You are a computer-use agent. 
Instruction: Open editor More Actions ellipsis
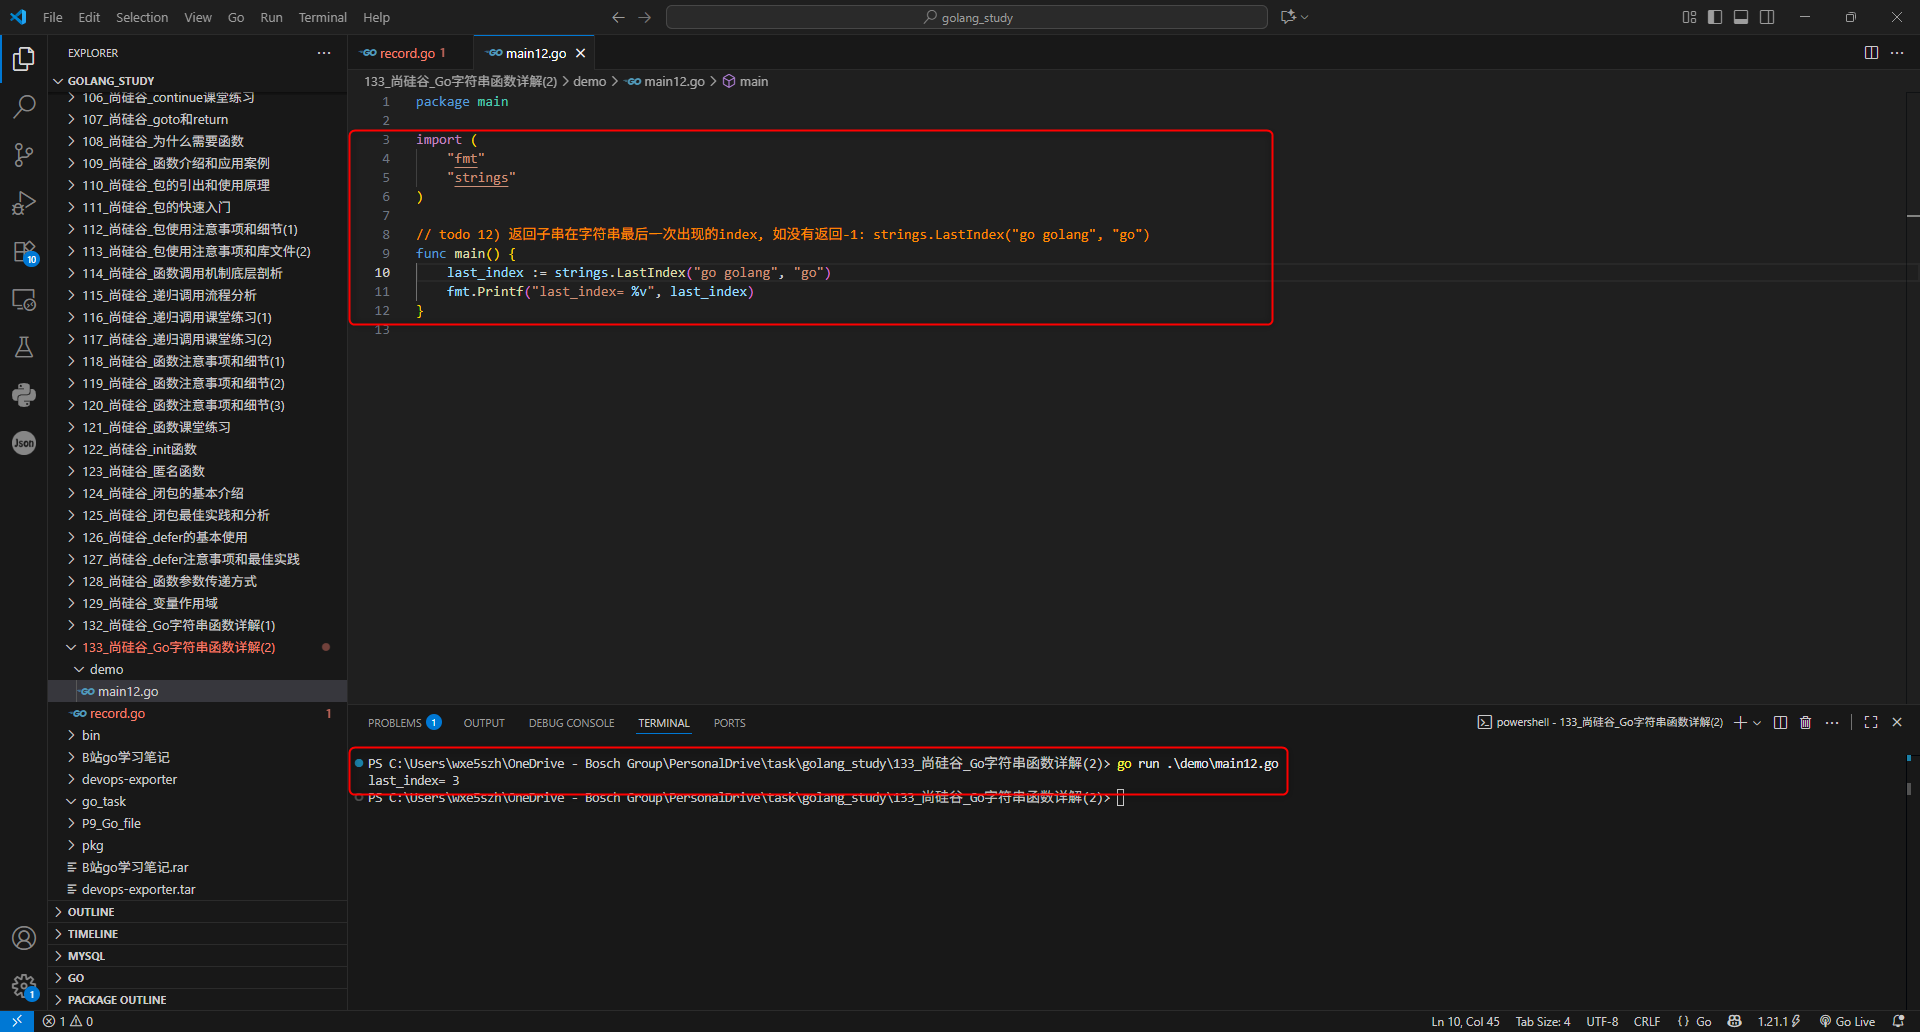[x=1897, y=53]
